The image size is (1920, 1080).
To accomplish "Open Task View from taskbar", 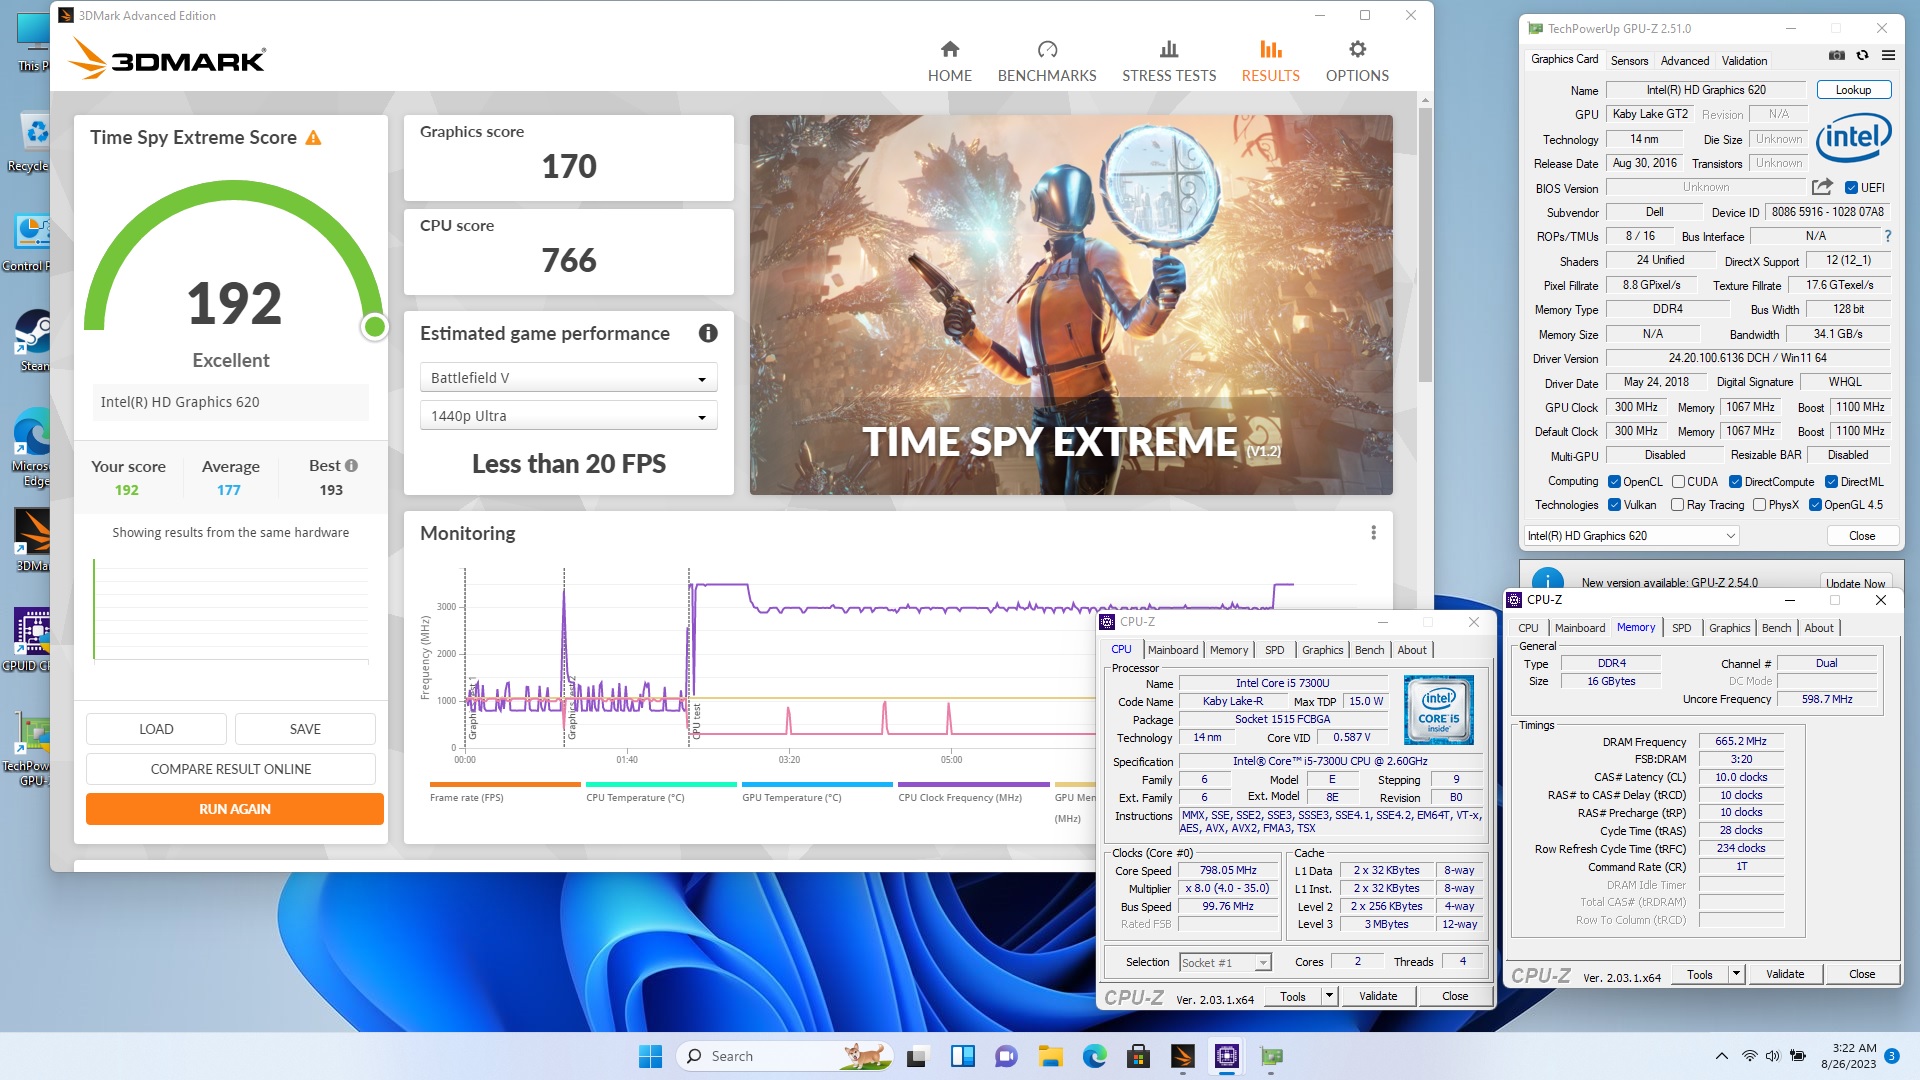I will pos(917,1056).
